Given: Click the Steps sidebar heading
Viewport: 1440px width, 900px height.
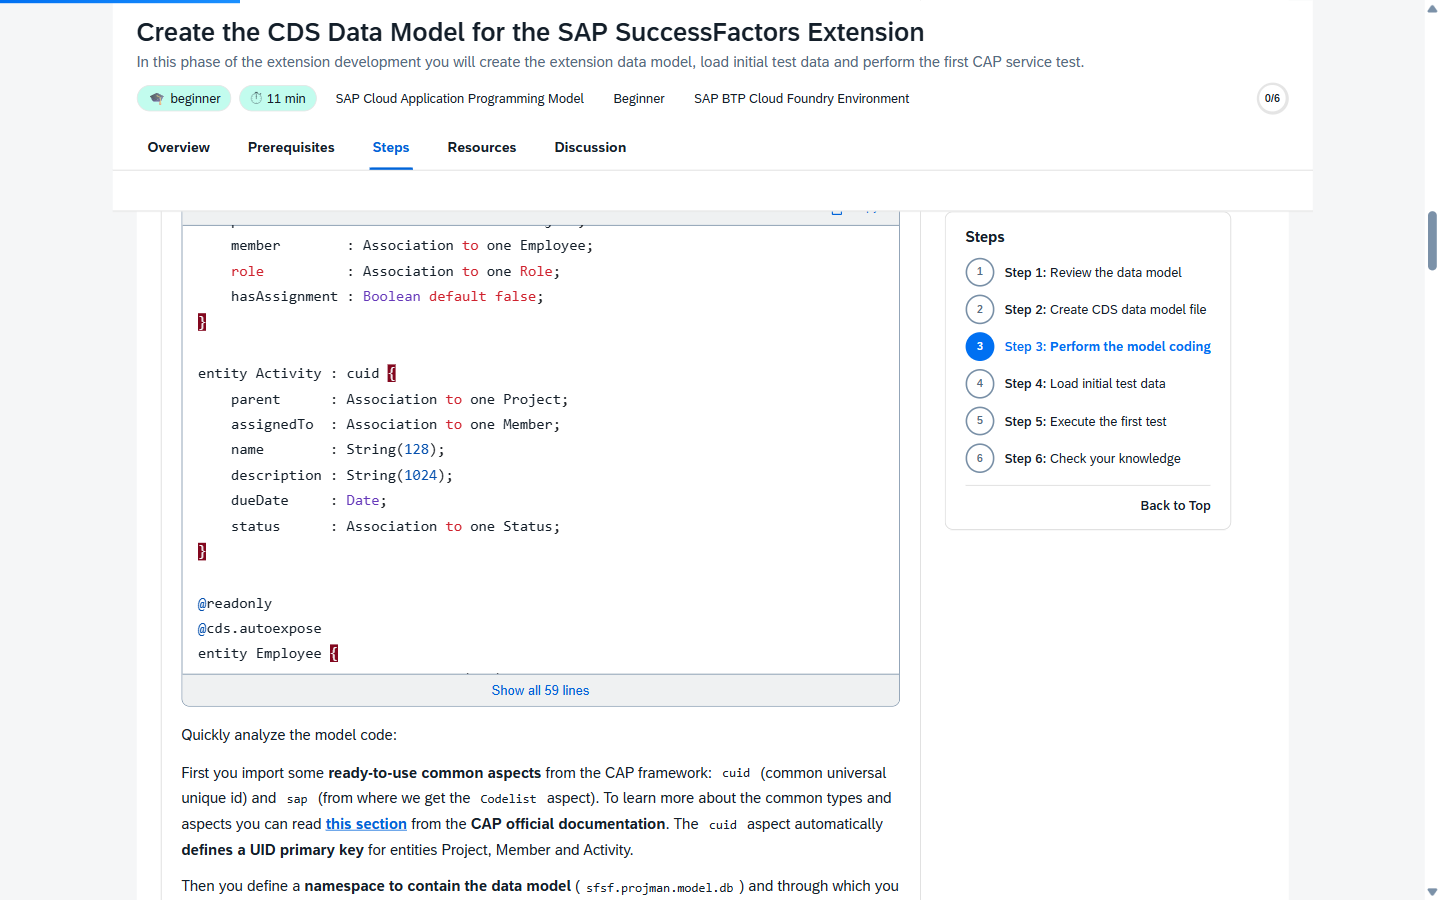Looking at the screenshot, I should pos(985,237).
